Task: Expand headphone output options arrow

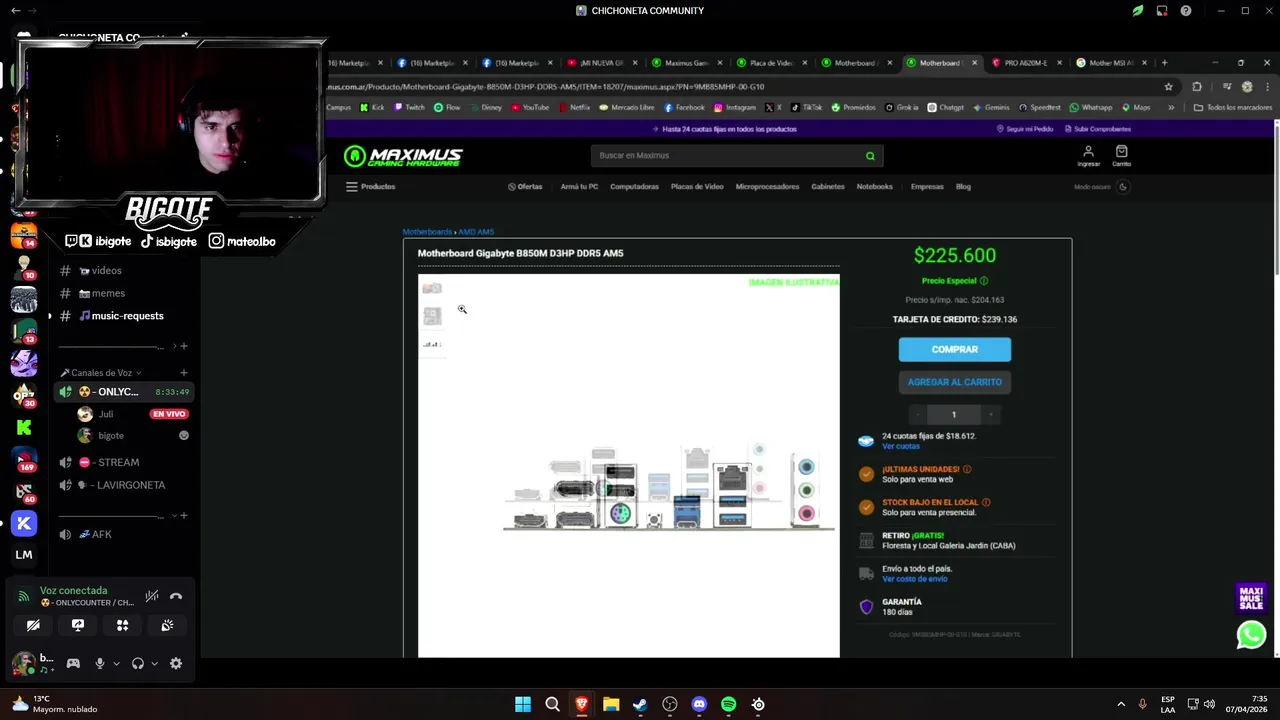Action: [154, 663]
